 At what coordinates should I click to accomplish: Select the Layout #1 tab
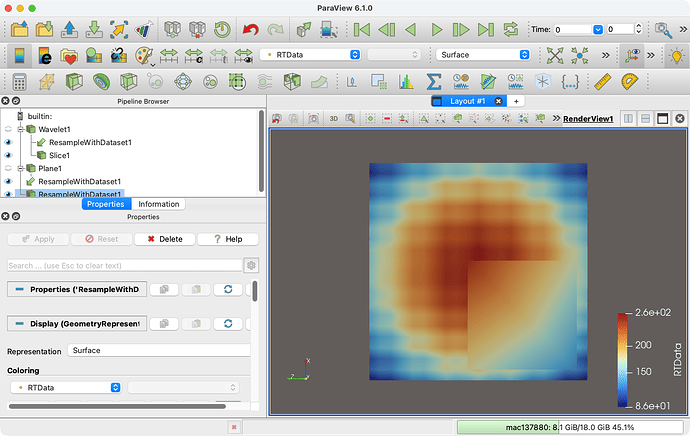pos(467,101)
